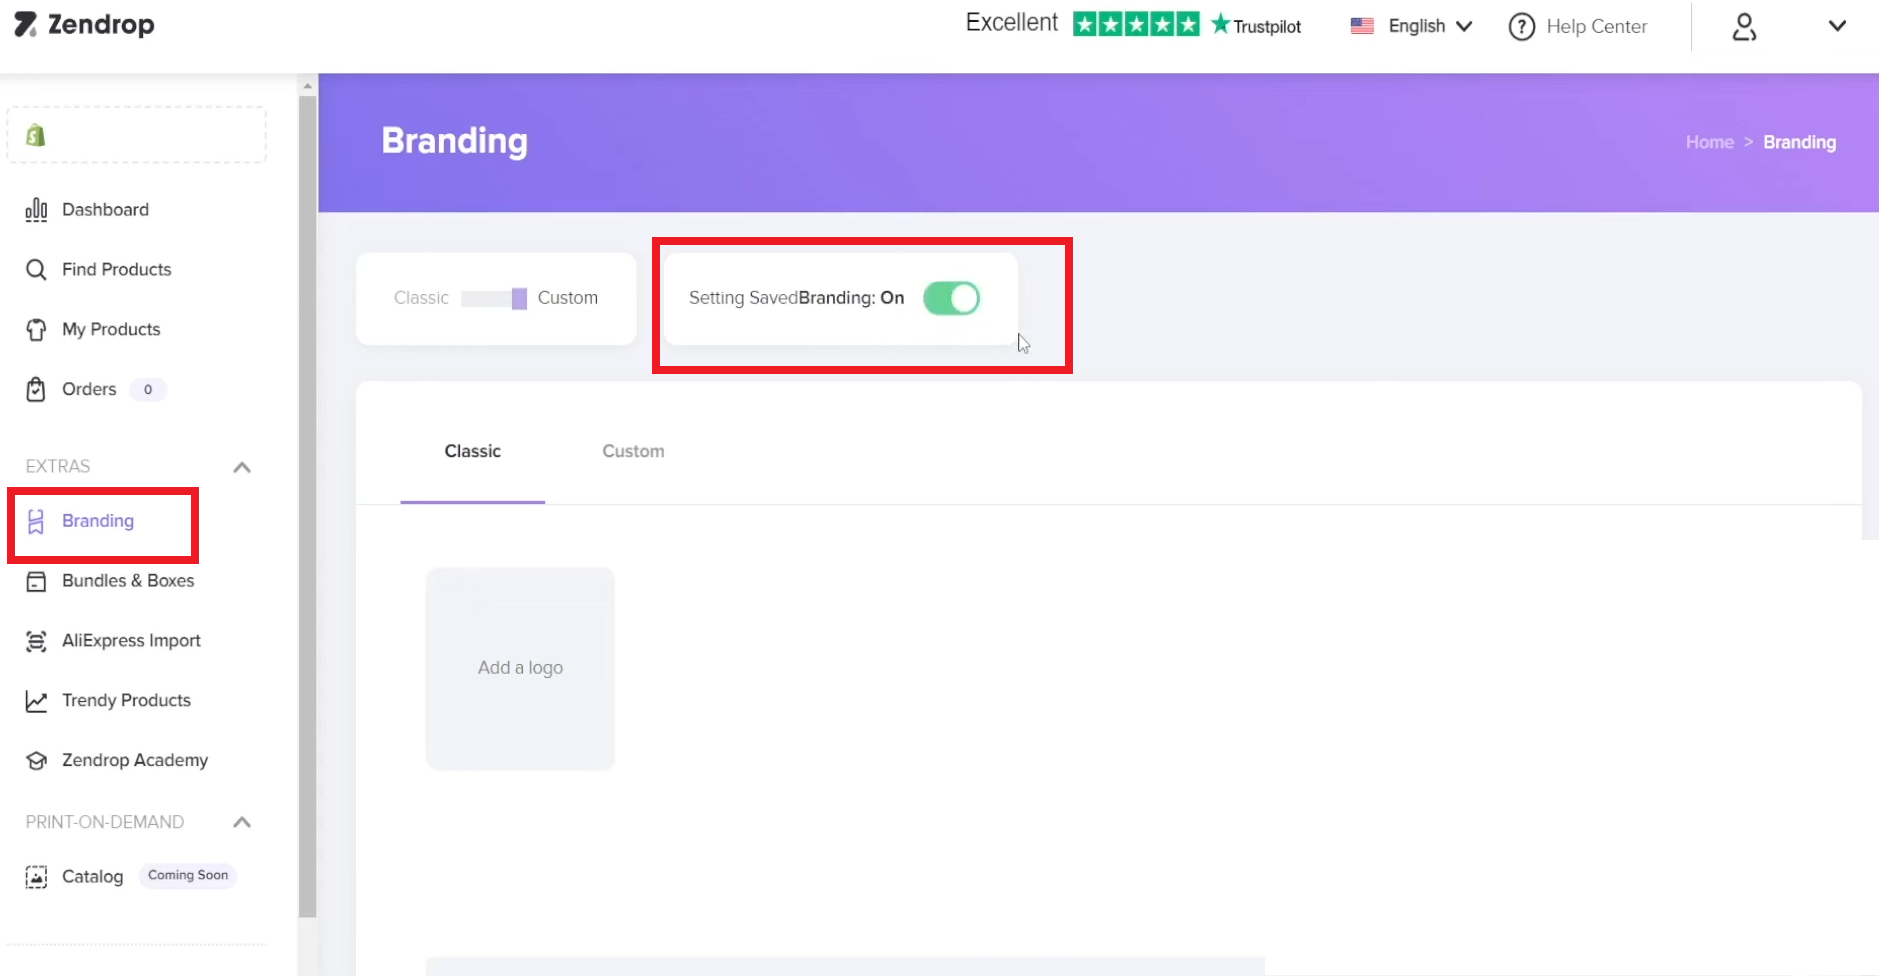The height and width of the screenshot is (976, 1879).
Task: Open AliExpress Import page
Action: [131, 641]
